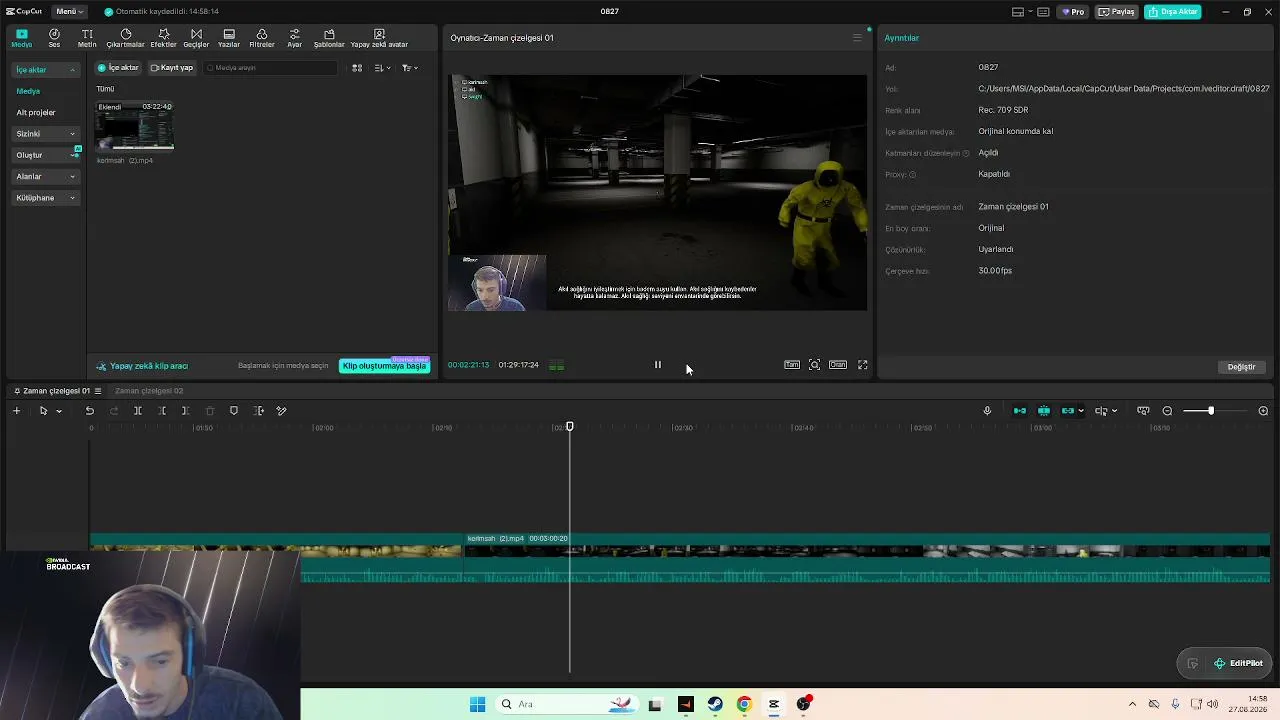Screen dimensions: 1280x720
Task: Click the Kayıt yap record button
Action: [x=172, y=68]
